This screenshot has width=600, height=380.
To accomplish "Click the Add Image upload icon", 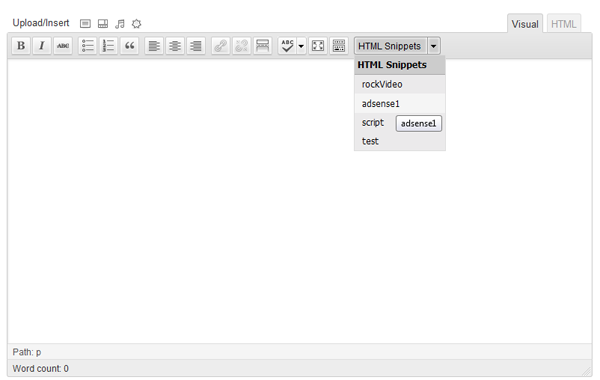I will point(85,24).
